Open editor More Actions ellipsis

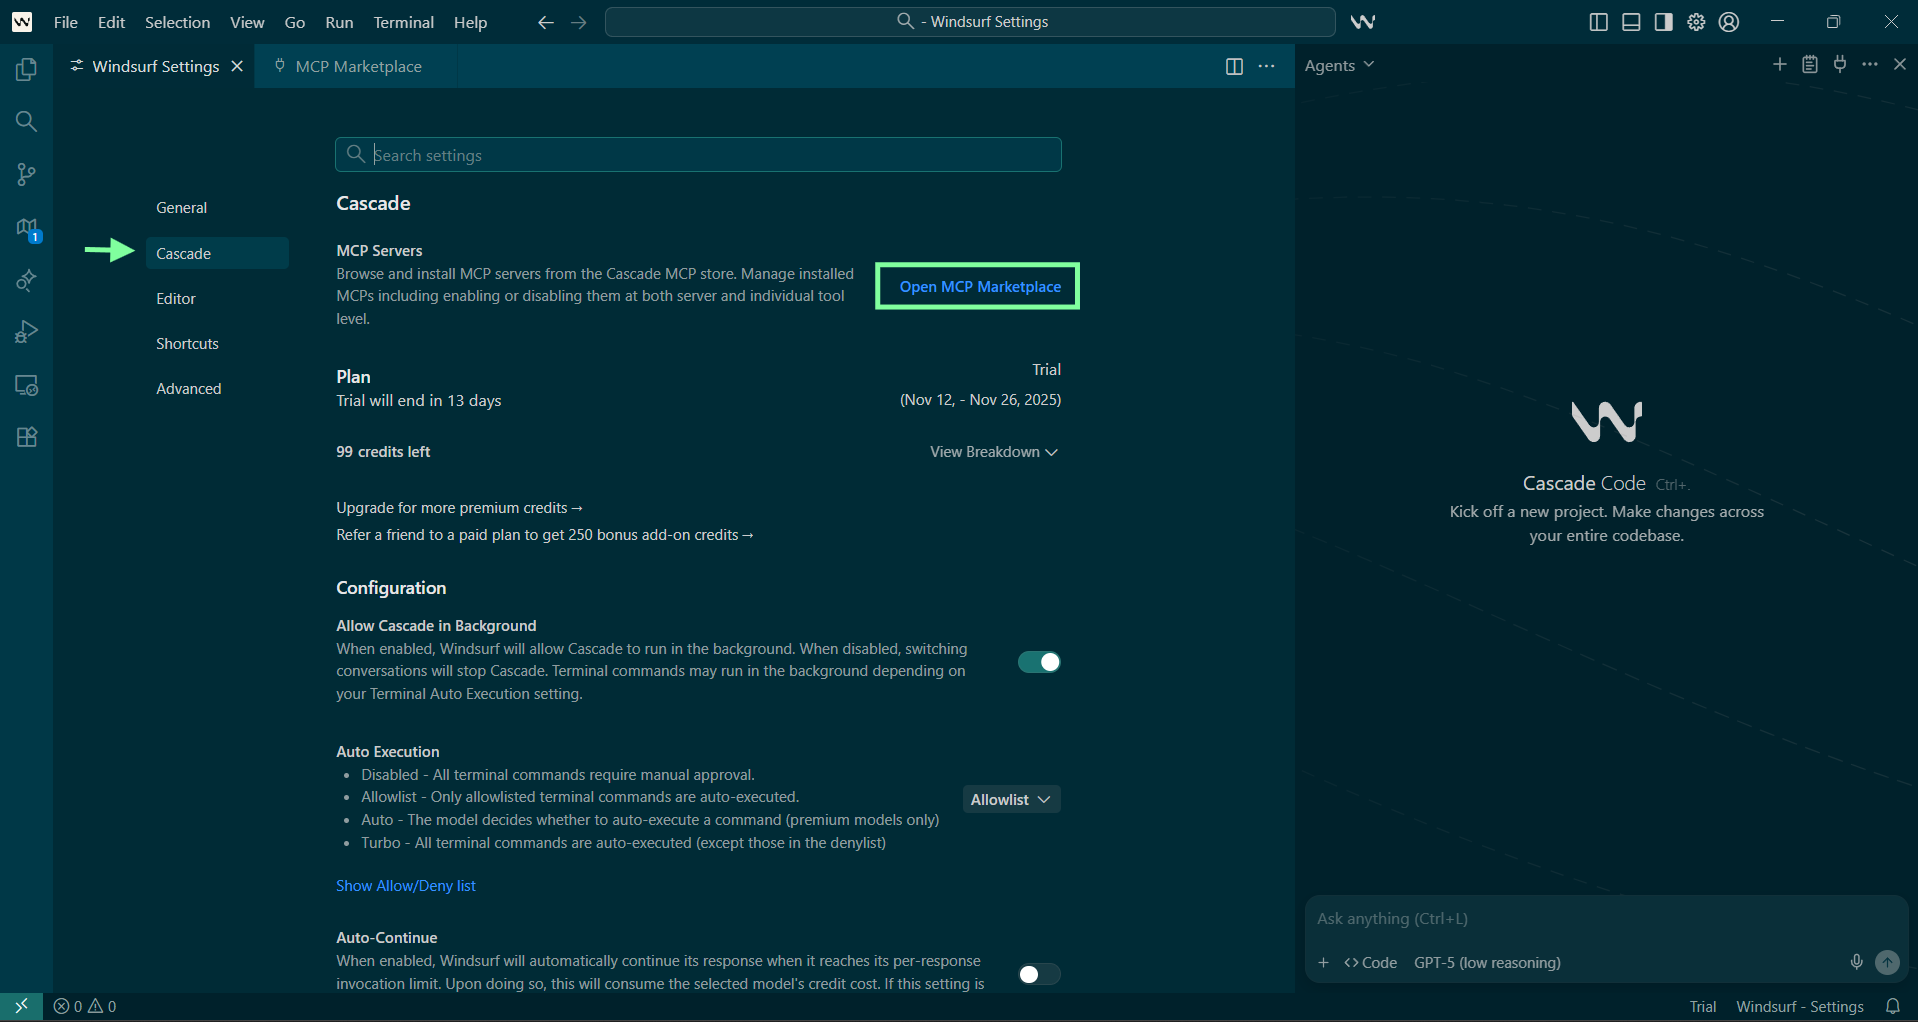[1267, 66]
